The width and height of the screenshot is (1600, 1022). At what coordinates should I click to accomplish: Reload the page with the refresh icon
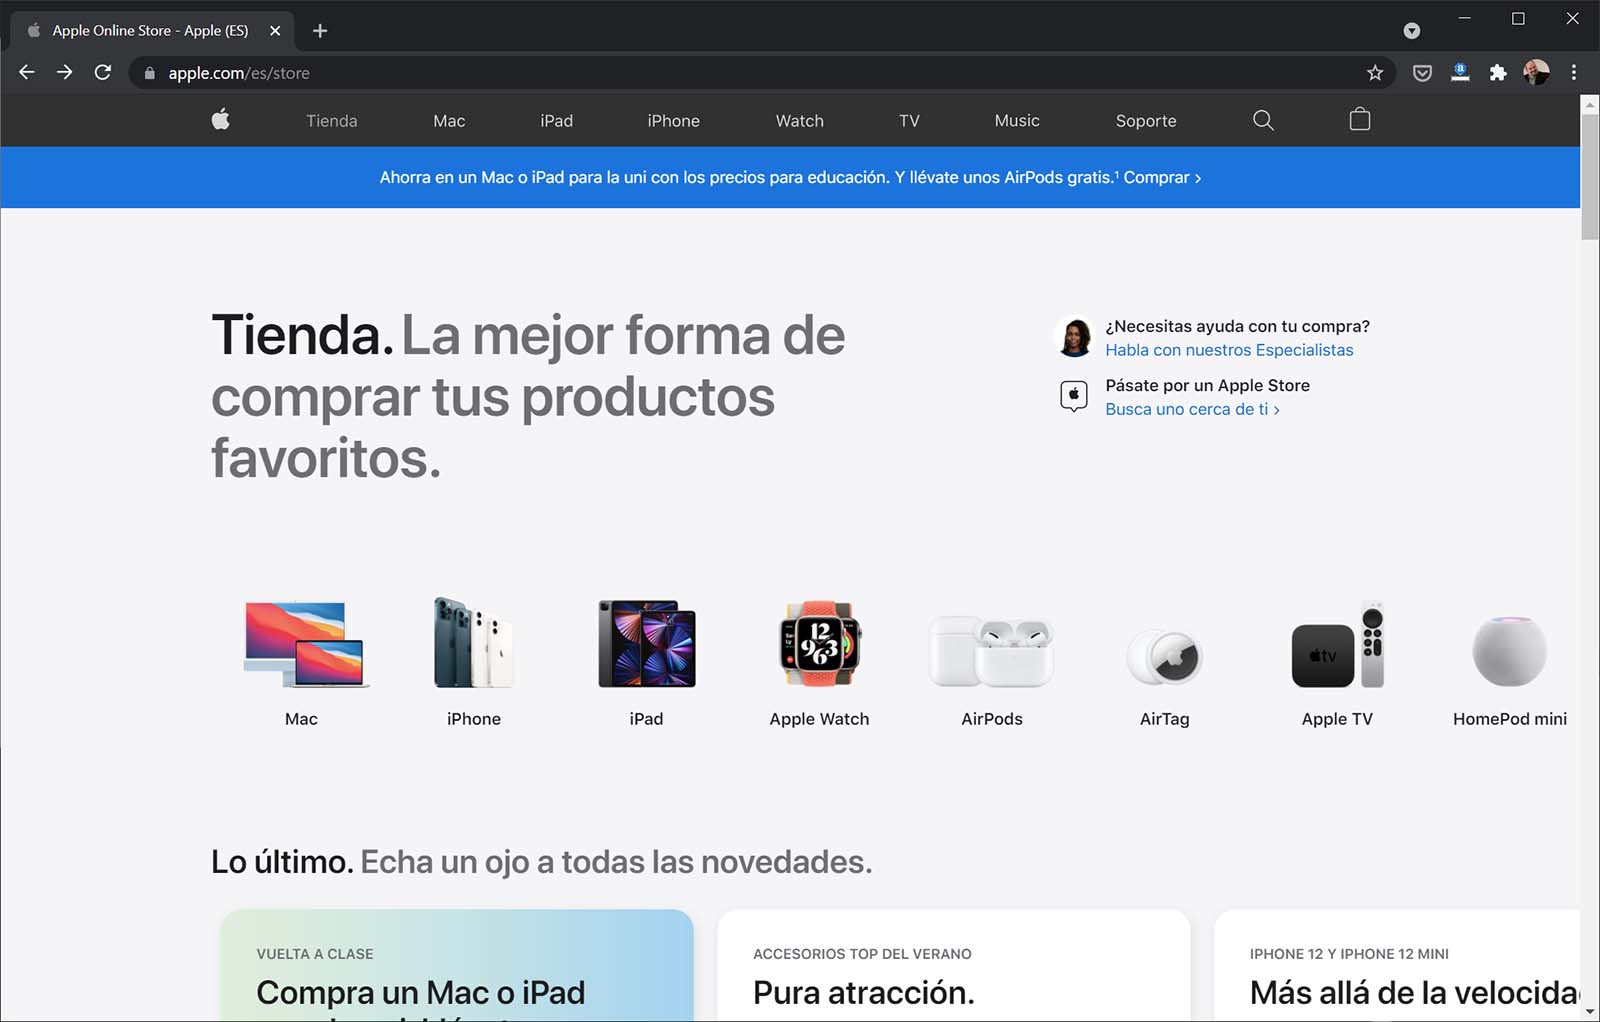102,72
